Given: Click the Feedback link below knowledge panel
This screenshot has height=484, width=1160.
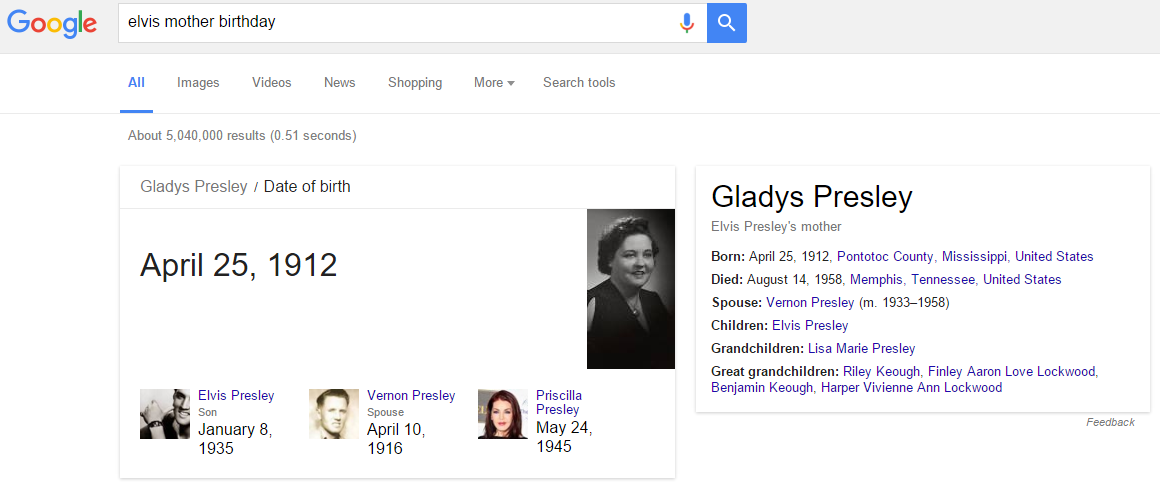Looking at the screenshot, I should (x=1110, y=422).
